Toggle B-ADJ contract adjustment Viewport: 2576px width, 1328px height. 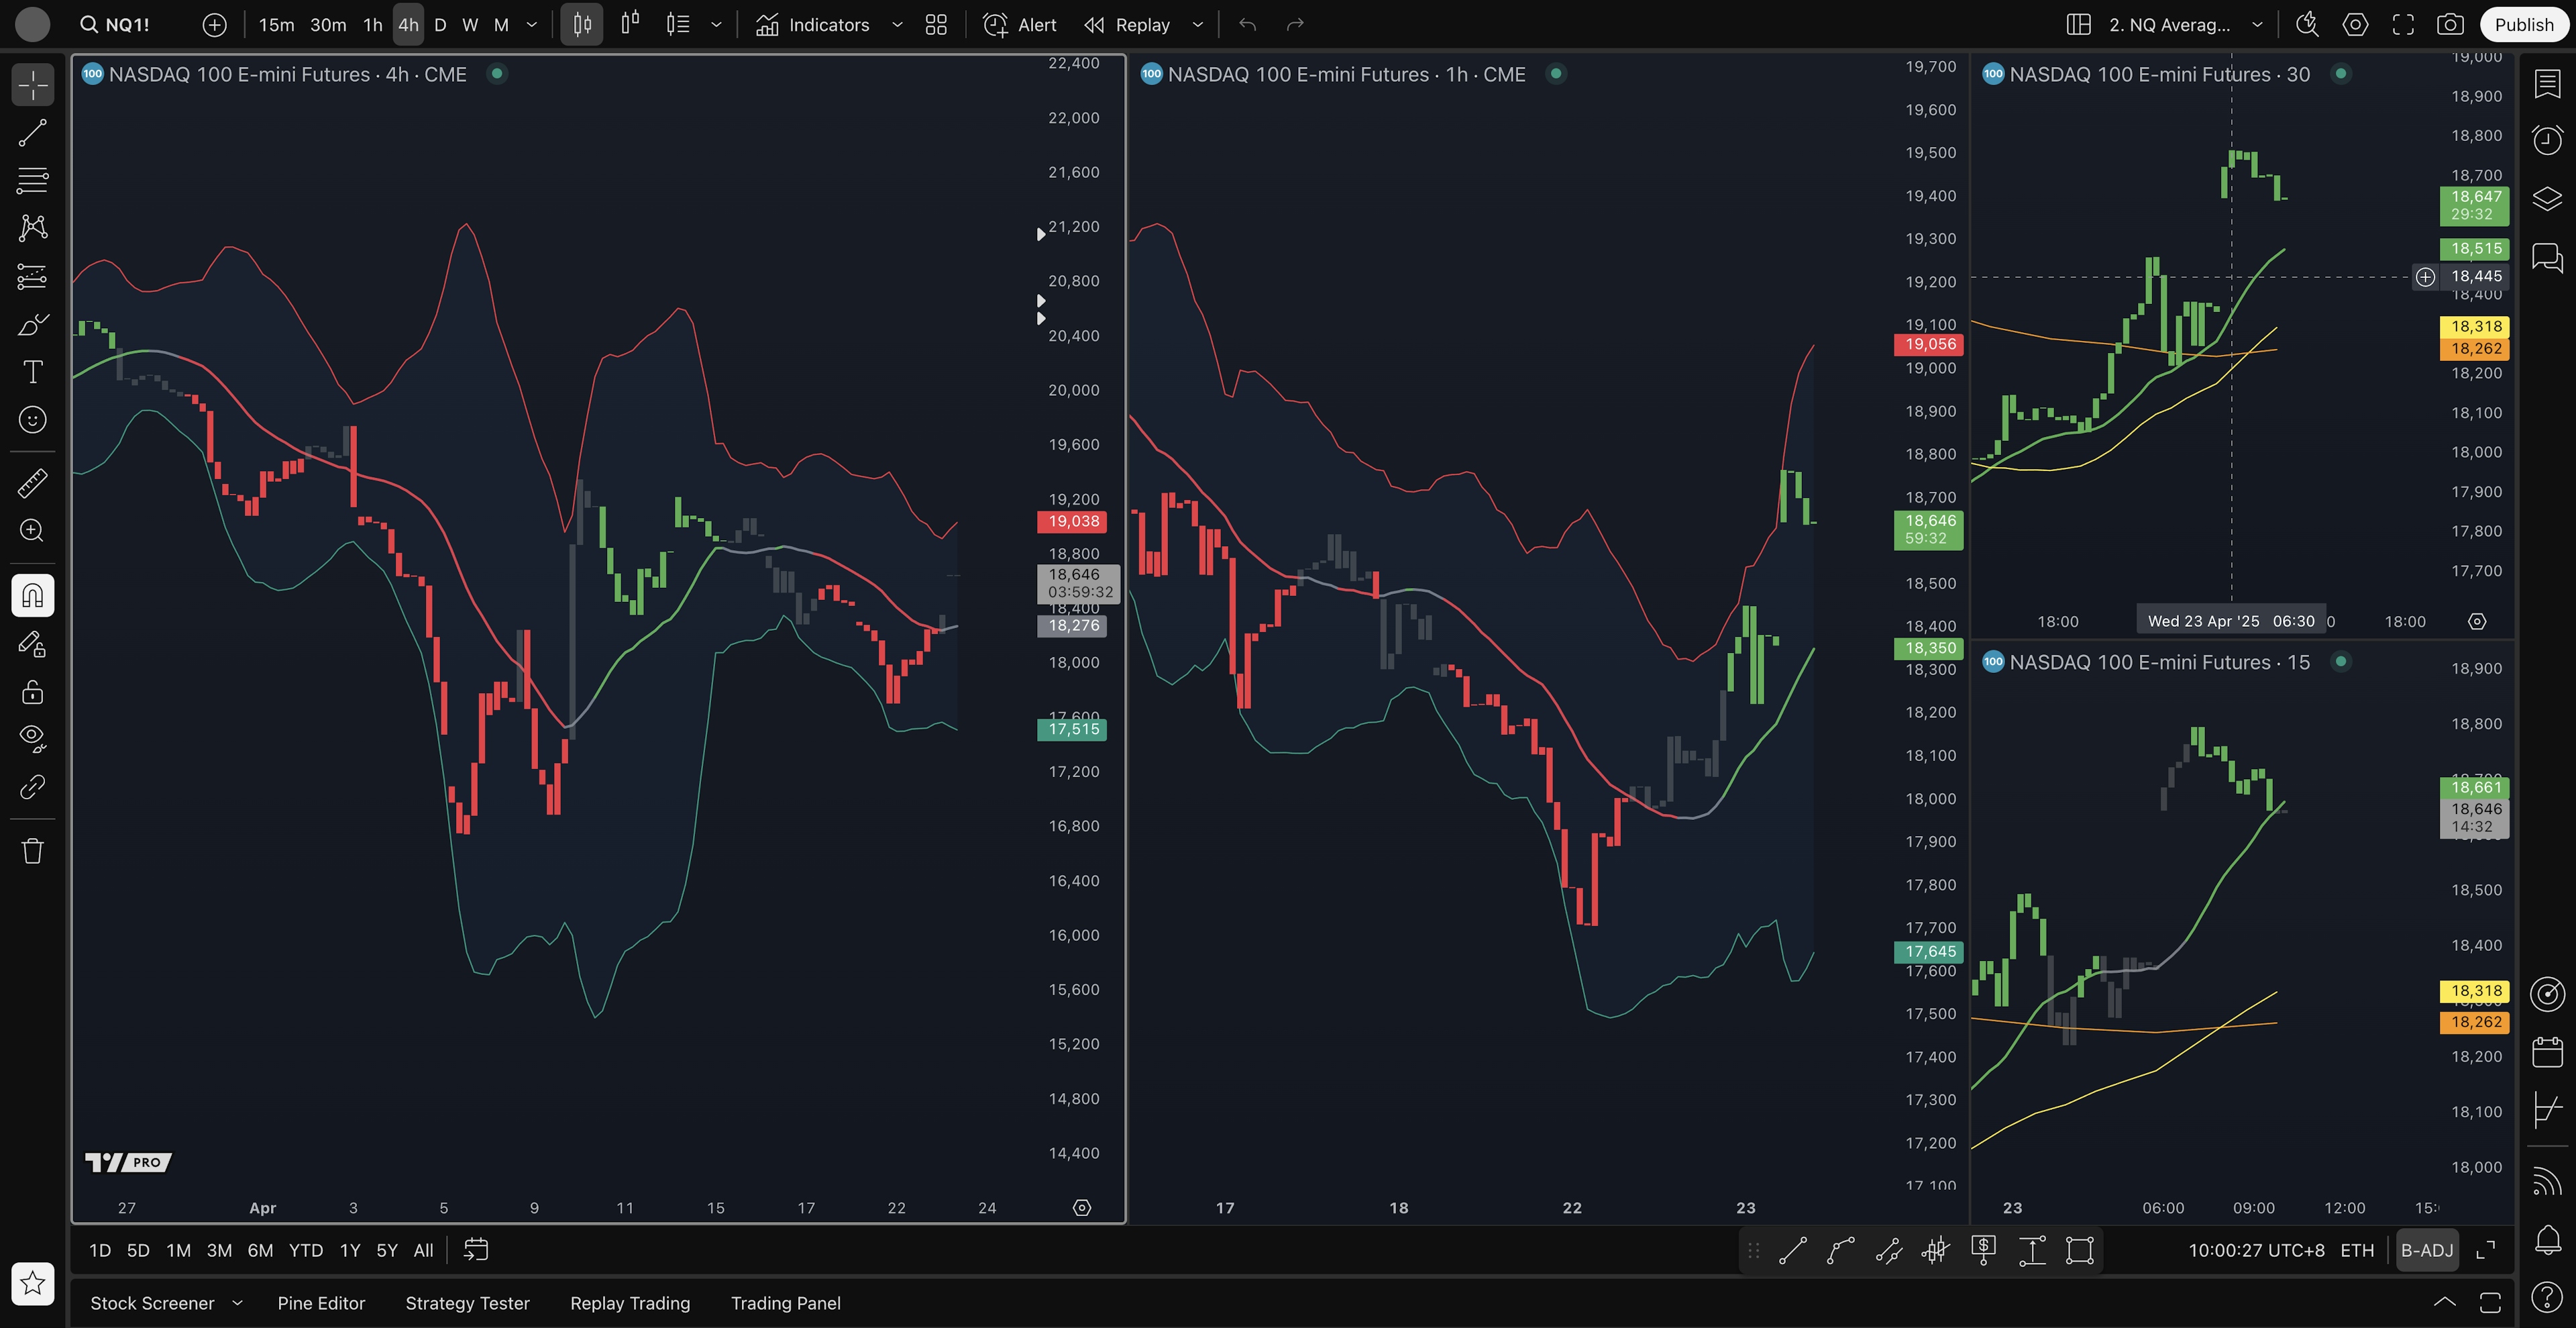coord(2427,1250)
